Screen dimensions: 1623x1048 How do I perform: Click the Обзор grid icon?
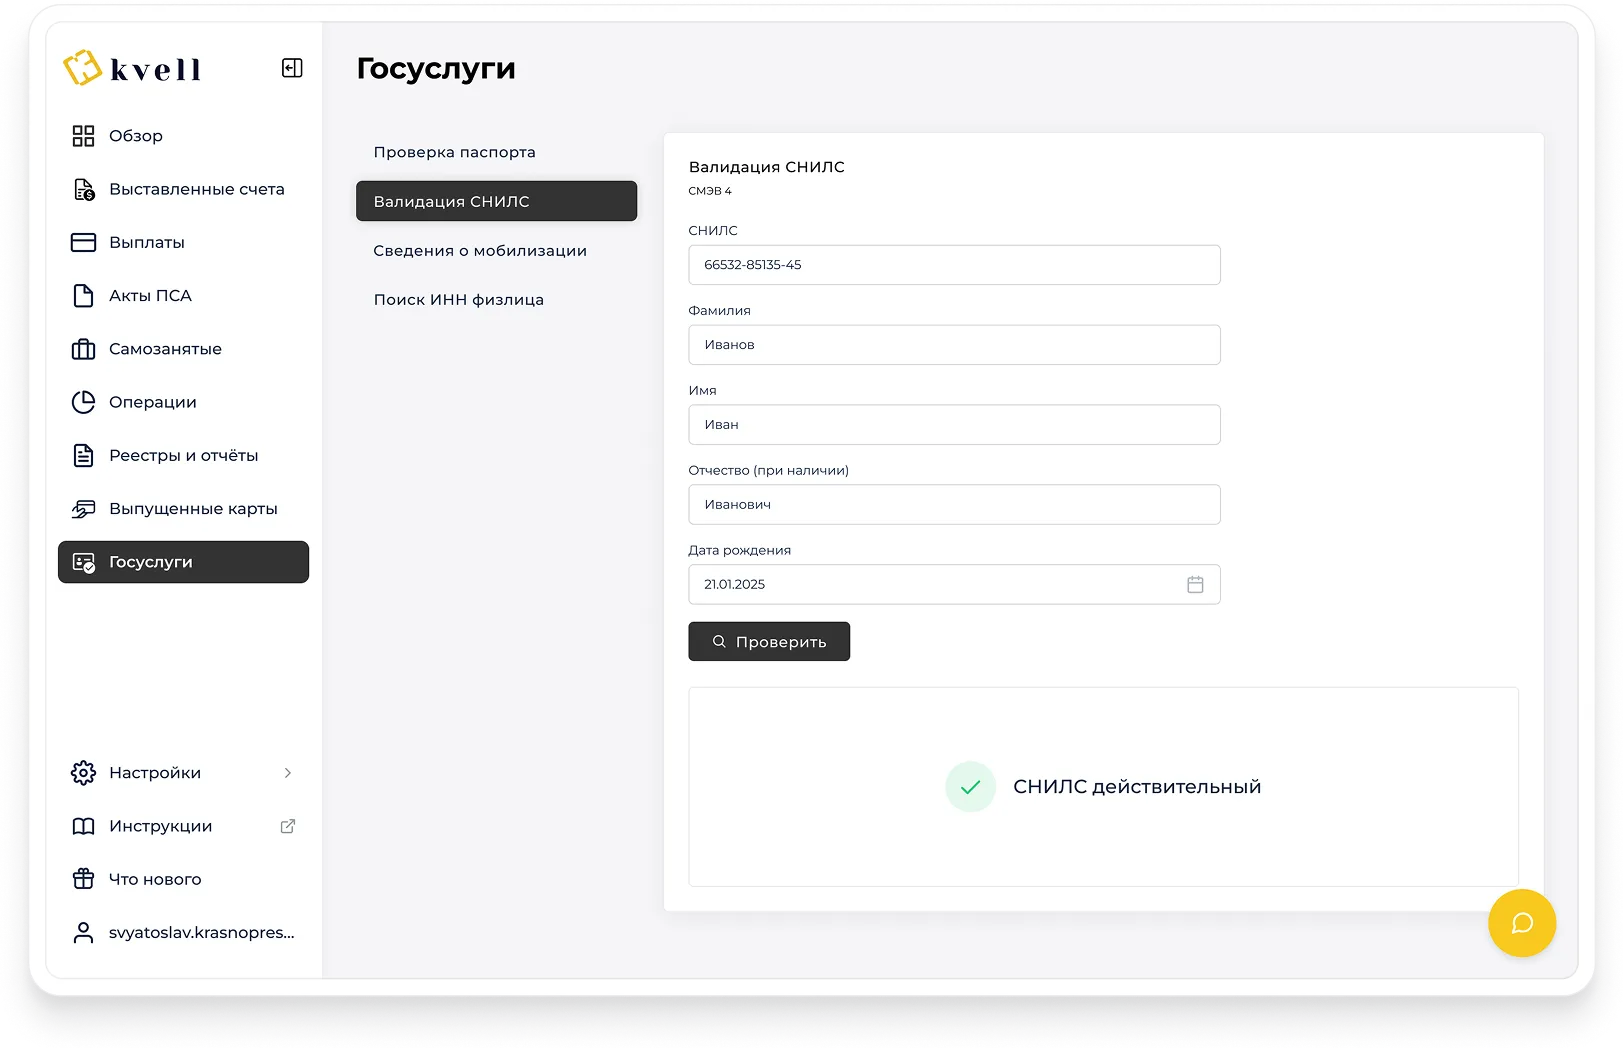pos(84,136)
